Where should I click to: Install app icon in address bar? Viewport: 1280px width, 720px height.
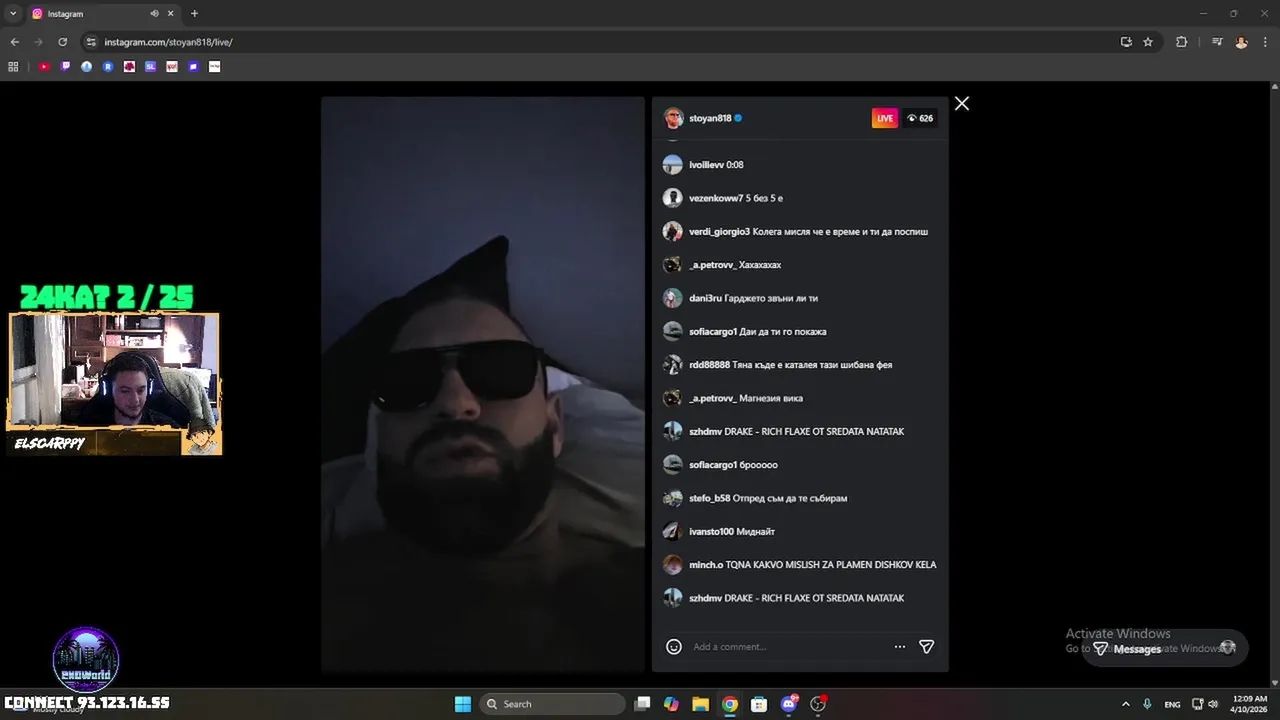[x=1126, y=42]
